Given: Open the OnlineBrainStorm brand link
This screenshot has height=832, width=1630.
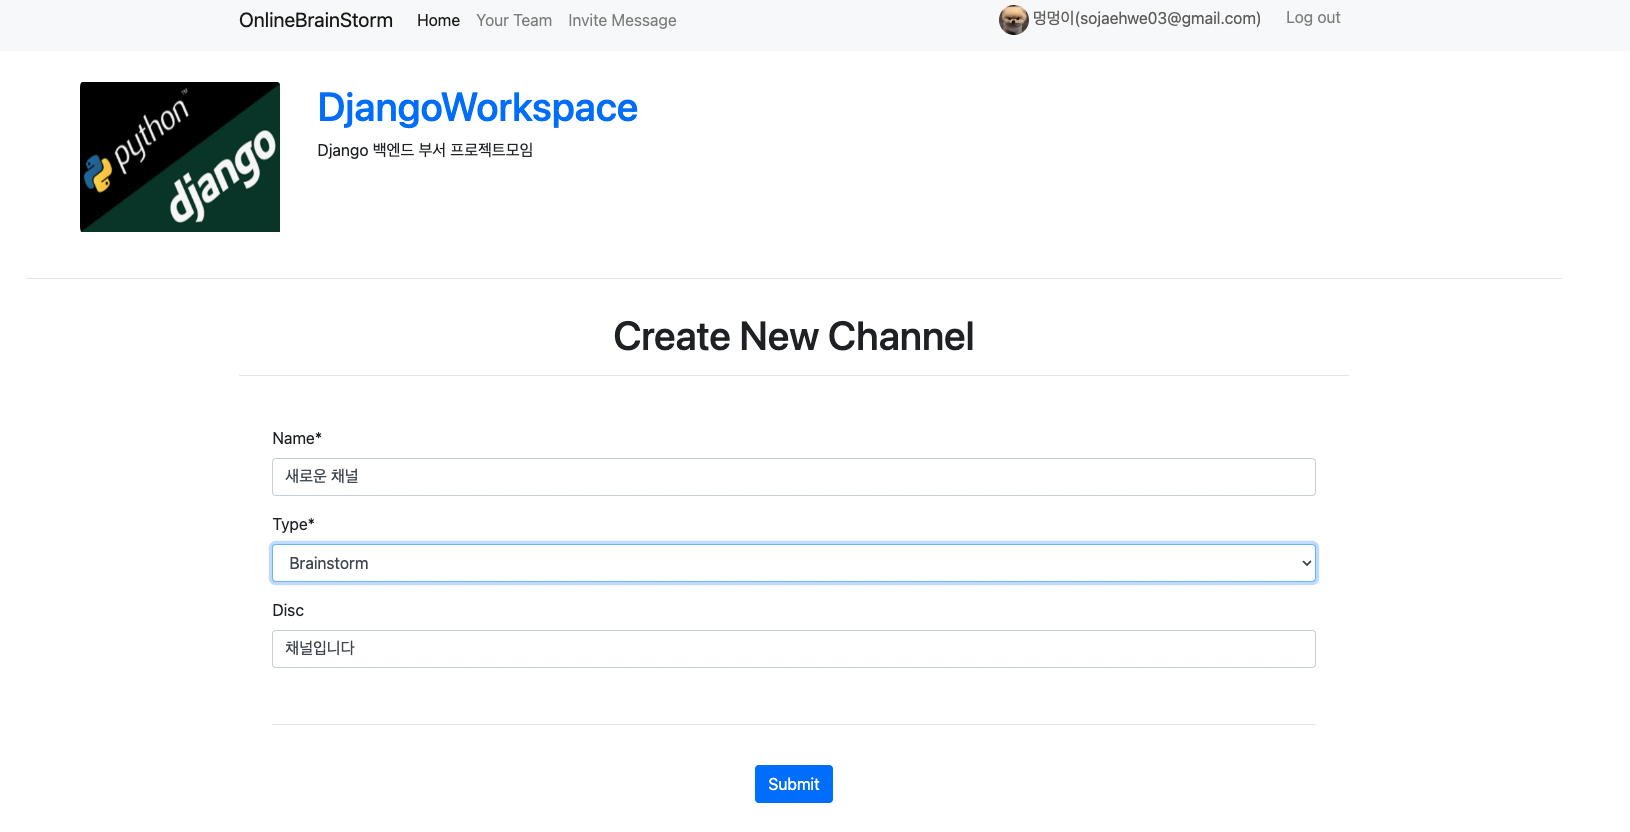Looking at the screenshot, I should 316,20.
